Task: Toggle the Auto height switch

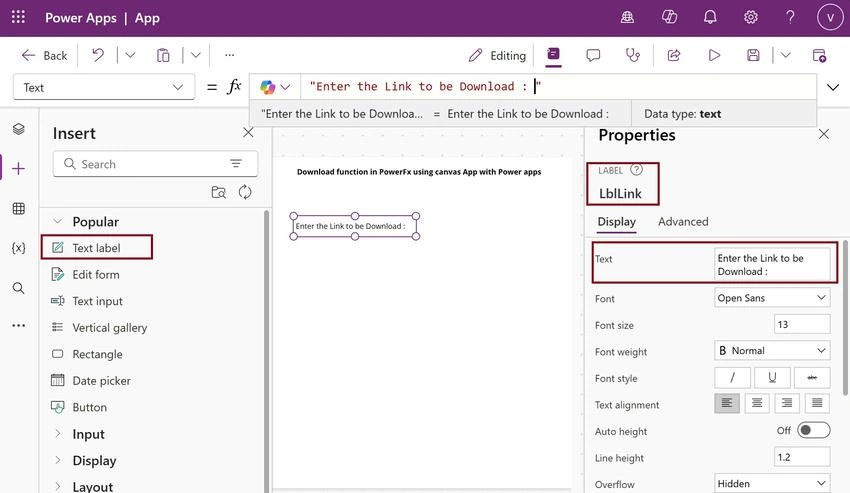Action: click(x=814, y=430)
